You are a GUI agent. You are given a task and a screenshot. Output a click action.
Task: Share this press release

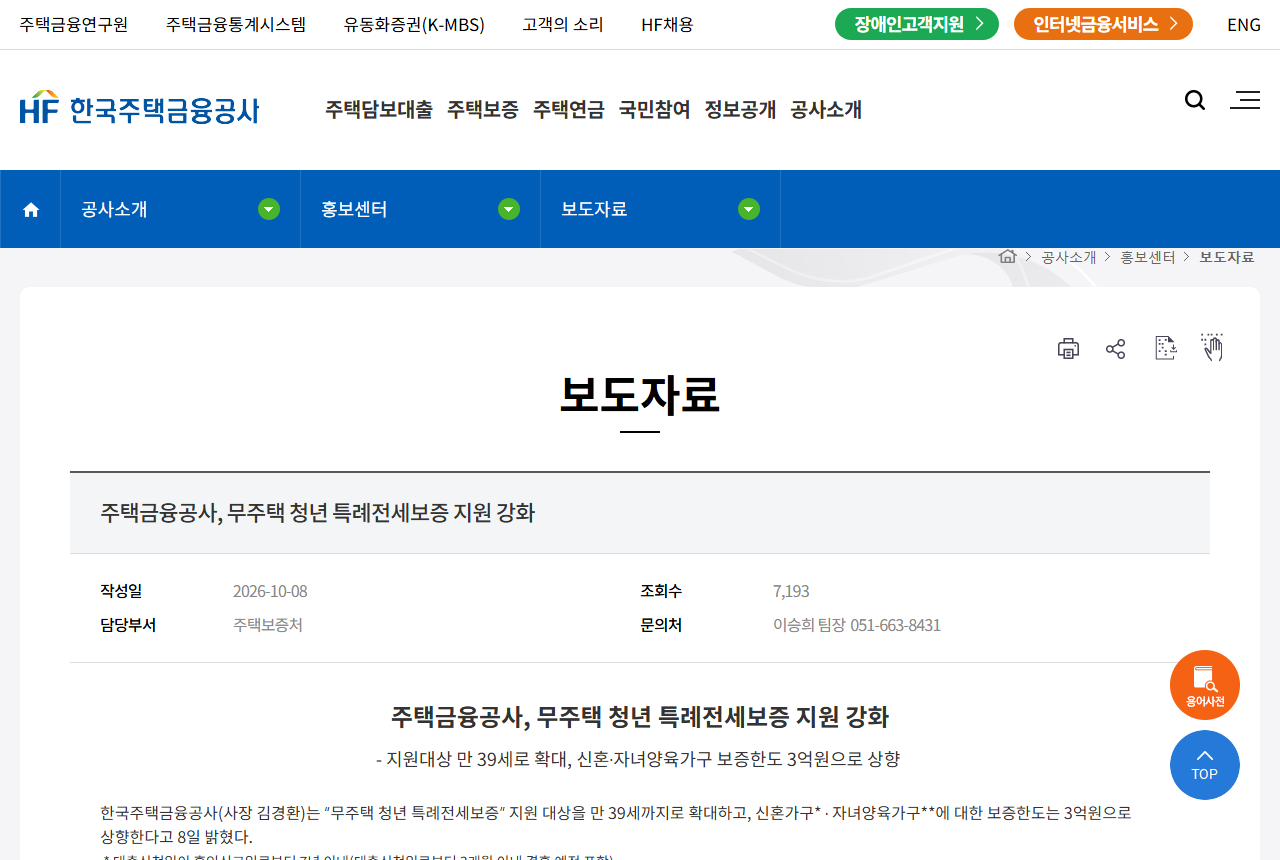click(1116, 348)
